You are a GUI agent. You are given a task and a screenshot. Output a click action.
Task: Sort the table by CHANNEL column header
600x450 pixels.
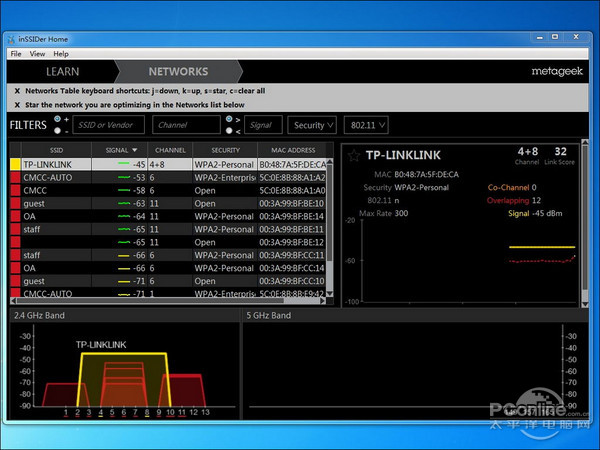171,150
